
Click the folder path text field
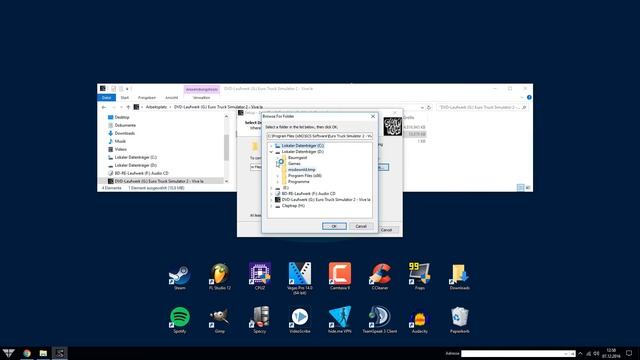tap(320, 136)
